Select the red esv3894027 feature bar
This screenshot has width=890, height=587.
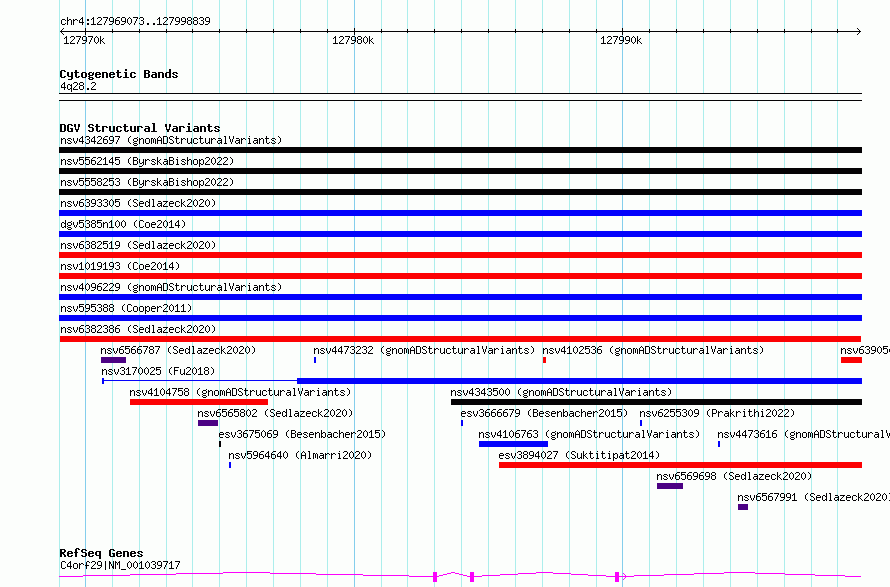tap(681, 466)
